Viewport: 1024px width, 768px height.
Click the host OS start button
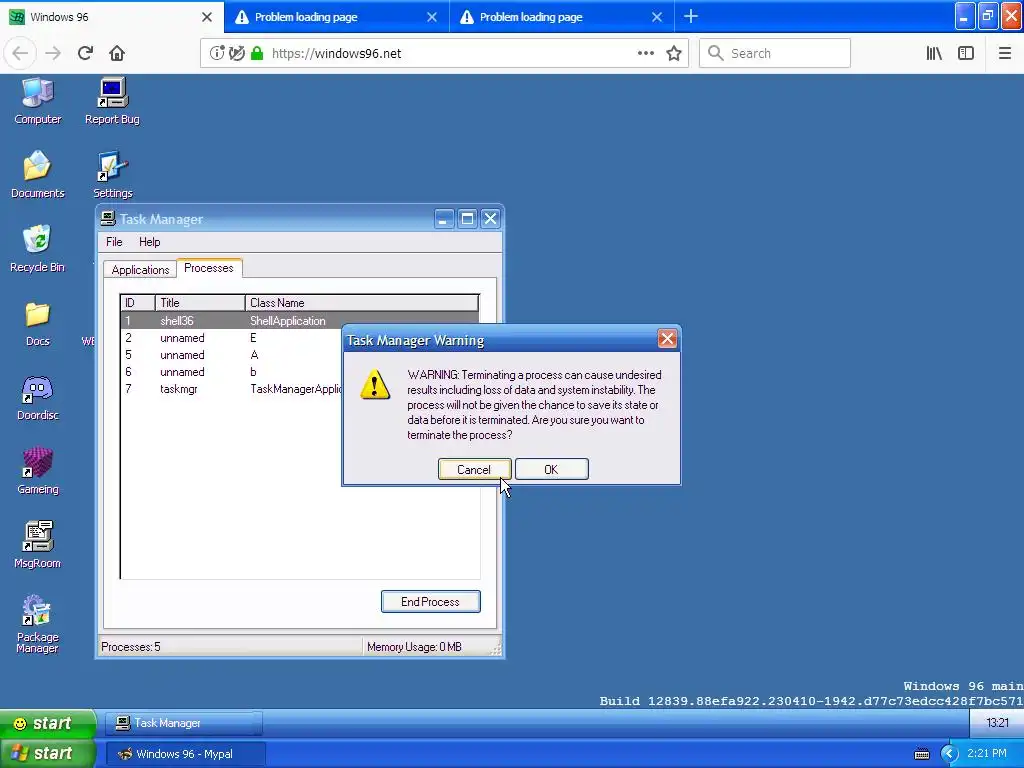pos(48,753)
